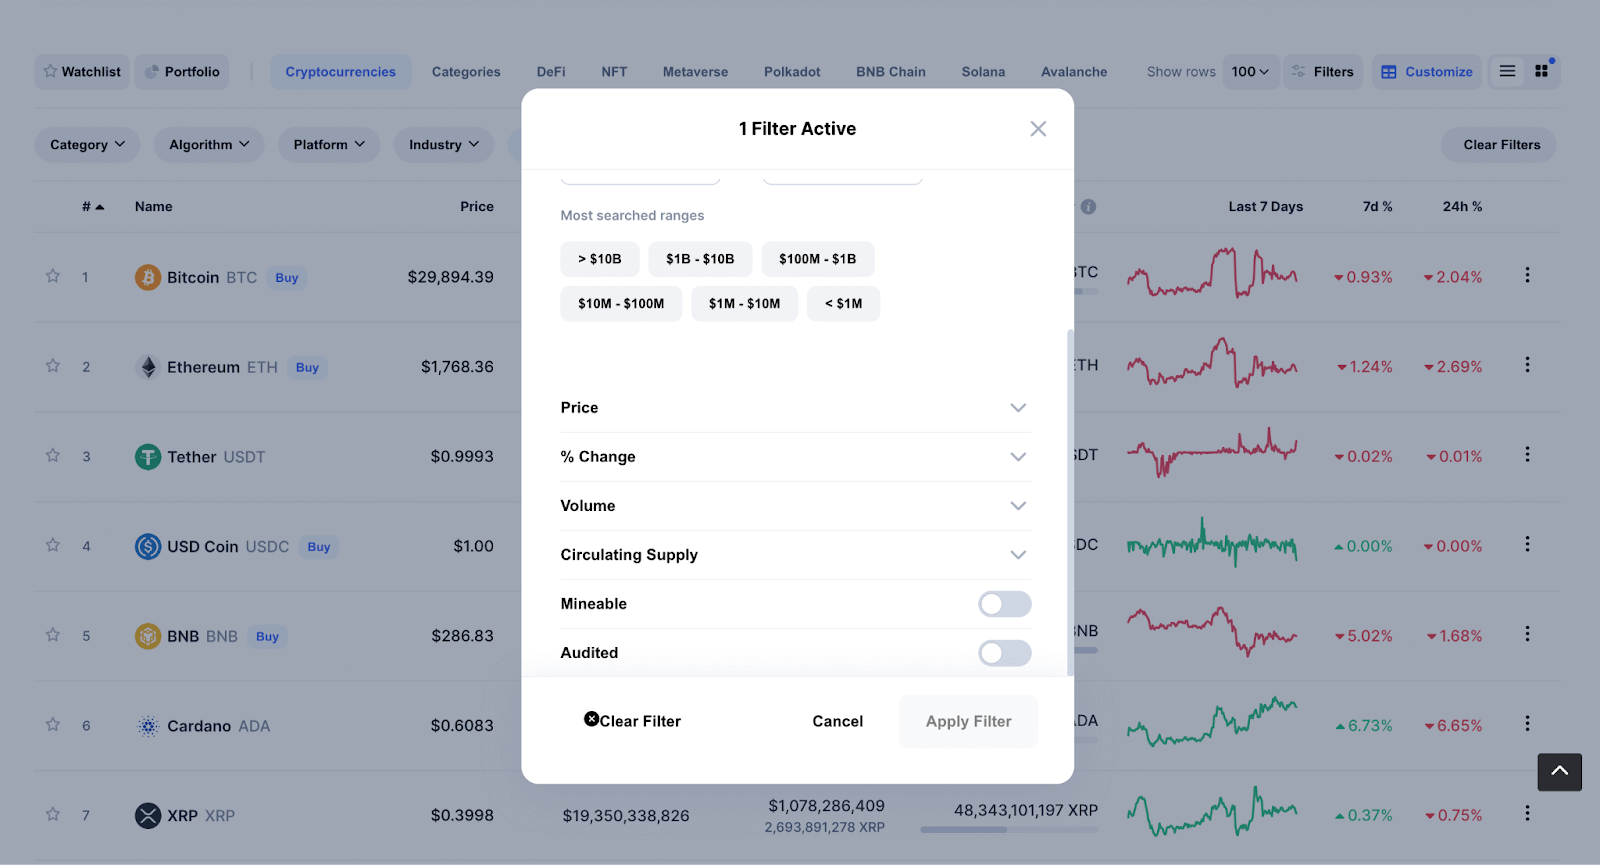Screen dimensions: 1600x865
Task: Click Clear Filter in the dialog
Action: click(x=632, y=721)
